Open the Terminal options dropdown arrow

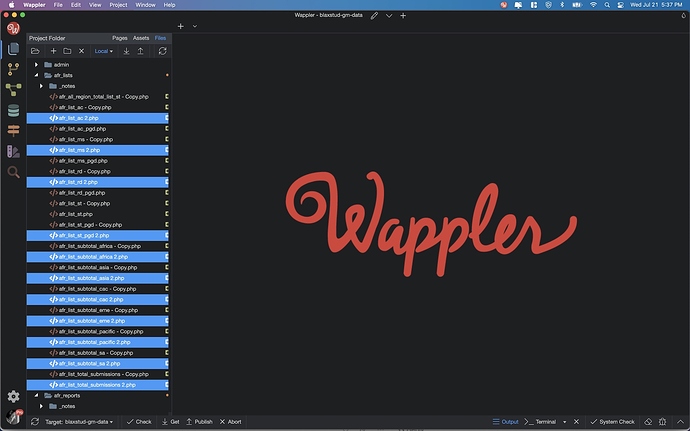565,422
